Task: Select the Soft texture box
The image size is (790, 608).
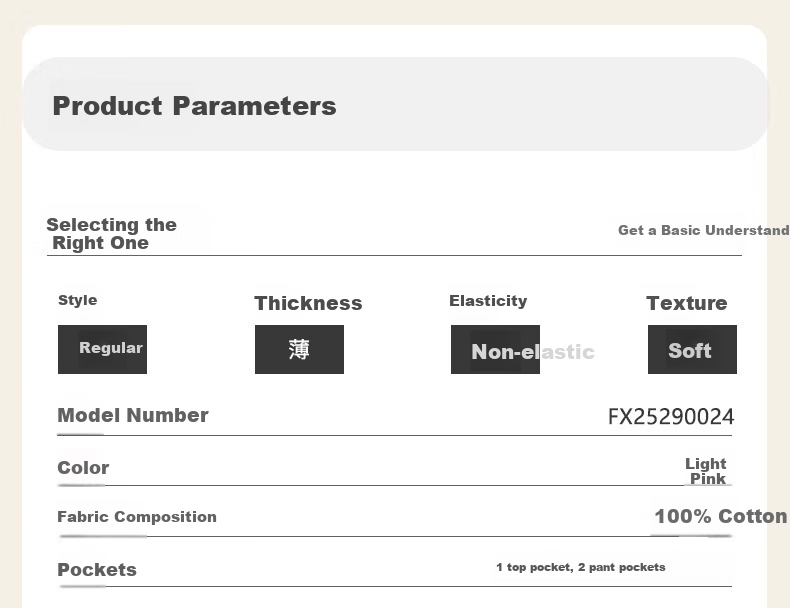Action: click(692, 349)
